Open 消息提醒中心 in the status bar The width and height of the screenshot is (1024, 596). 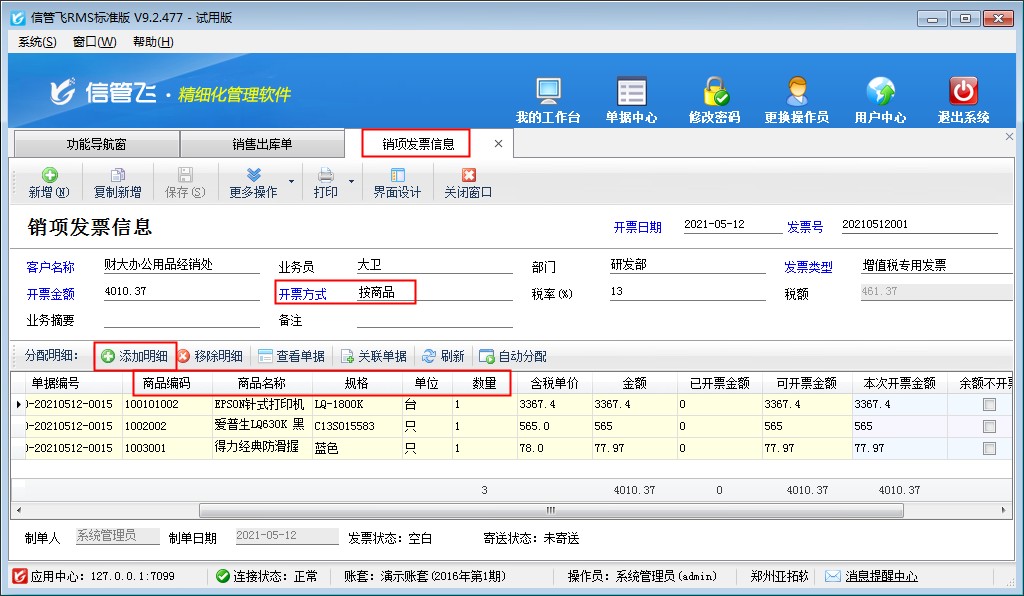881,576
